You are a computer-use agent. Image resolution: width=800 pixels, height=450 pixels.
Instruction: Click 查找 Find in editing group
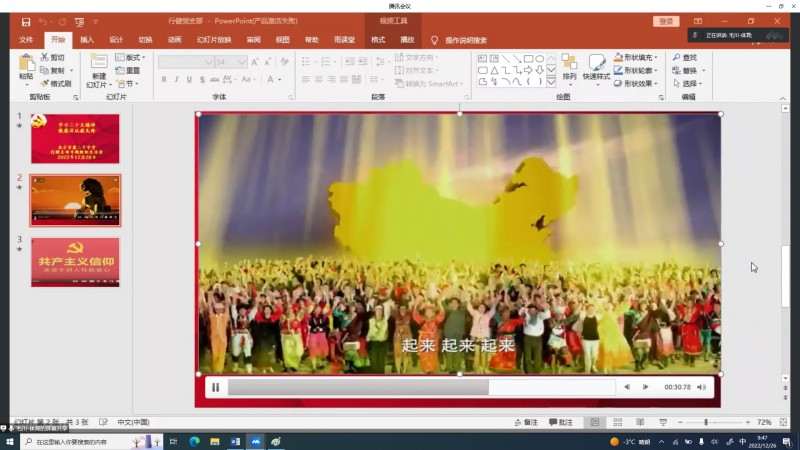685,57
